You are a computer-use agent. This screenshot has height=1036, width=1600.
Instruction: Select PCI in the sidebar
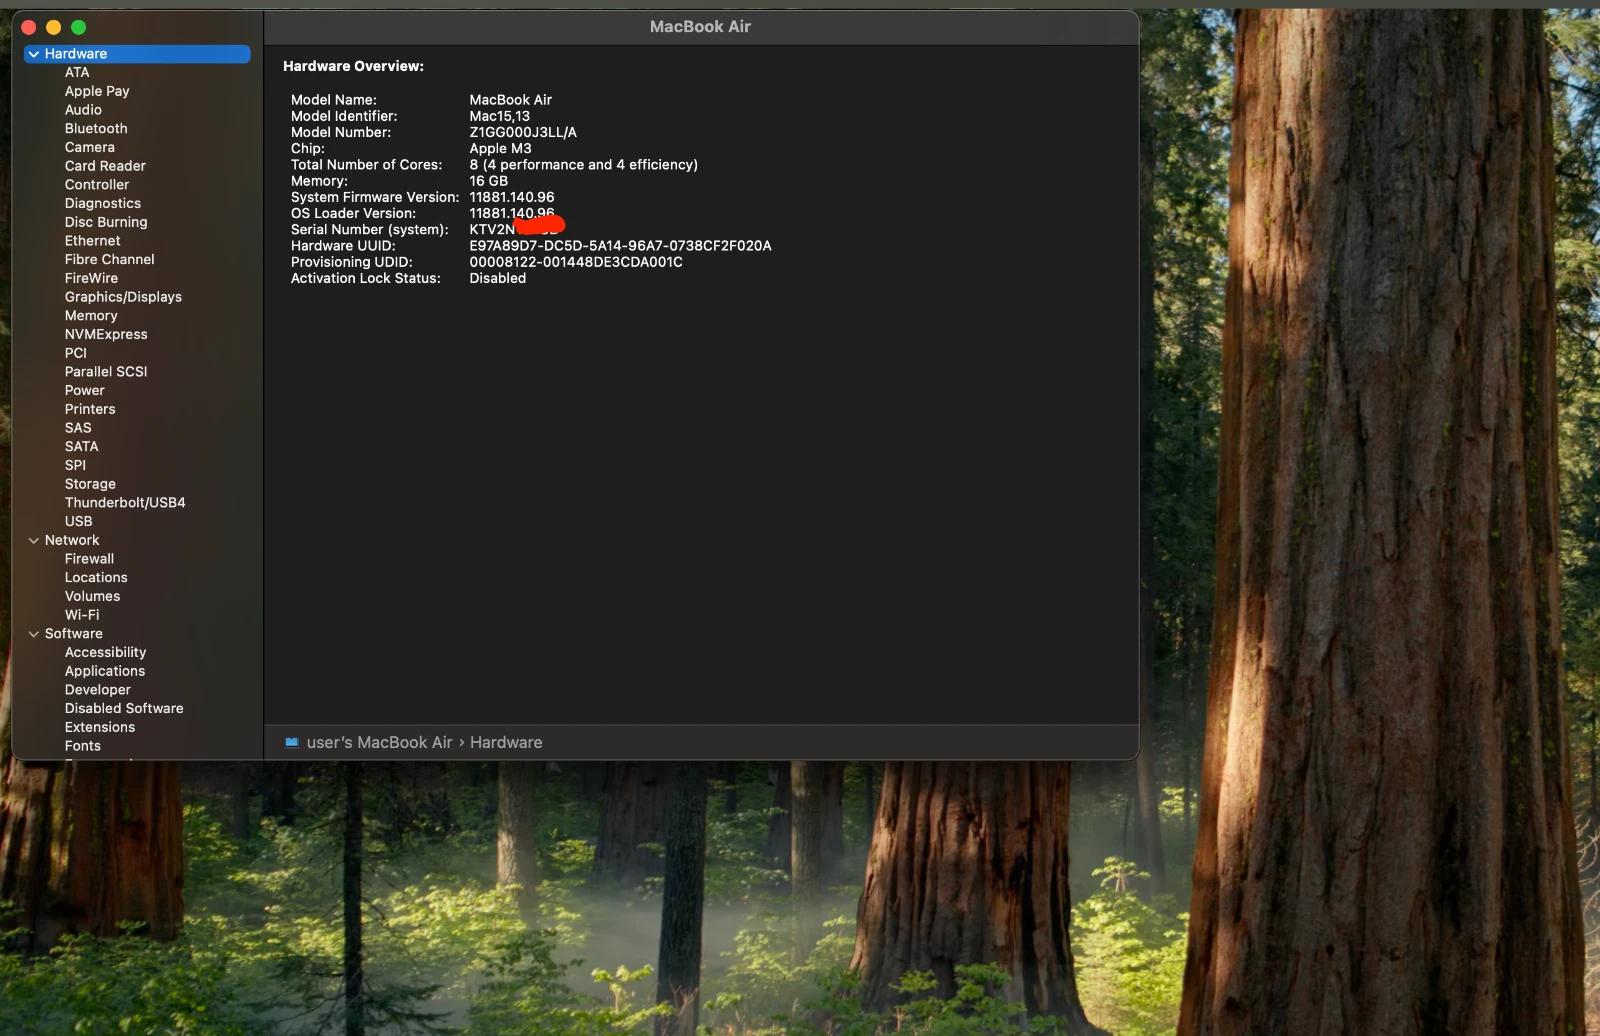click(76, 353)
